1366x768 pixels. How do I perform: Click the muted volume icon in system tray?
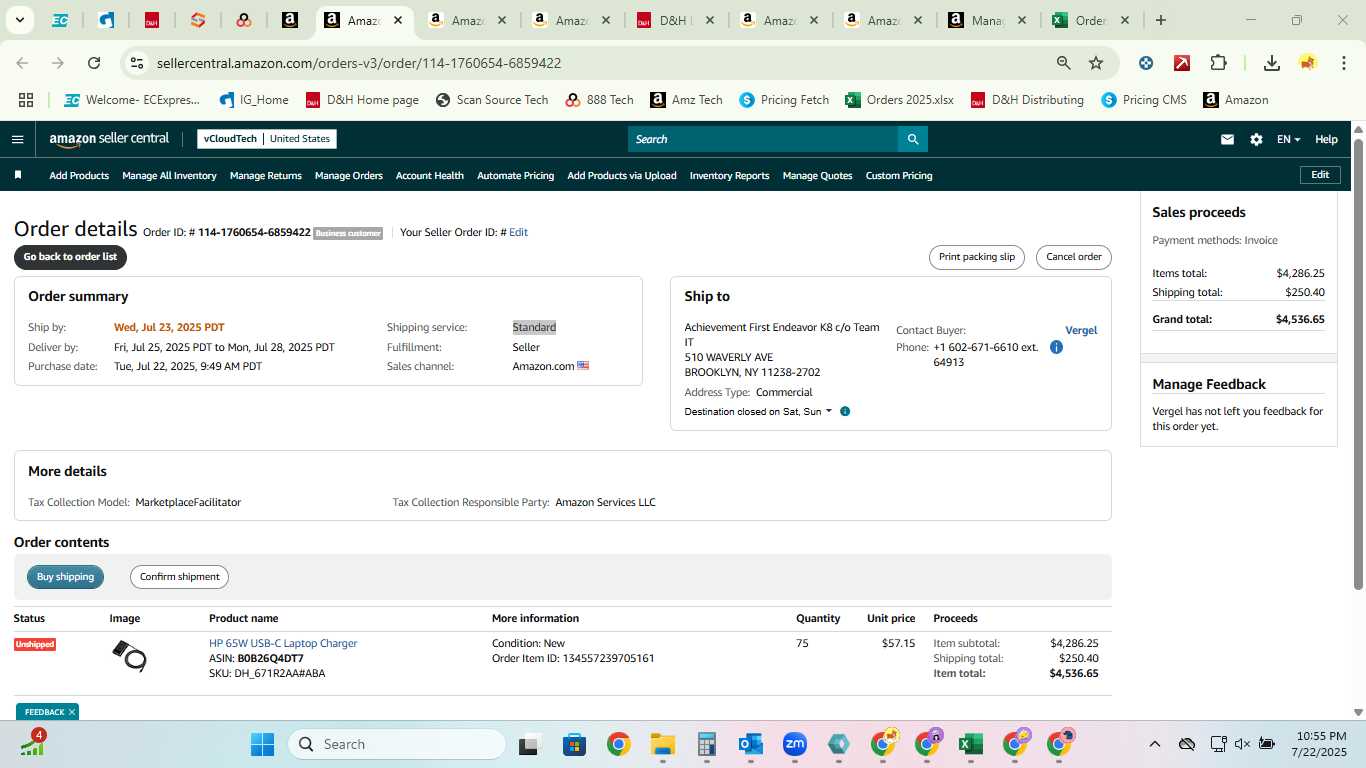(1242, 744)
